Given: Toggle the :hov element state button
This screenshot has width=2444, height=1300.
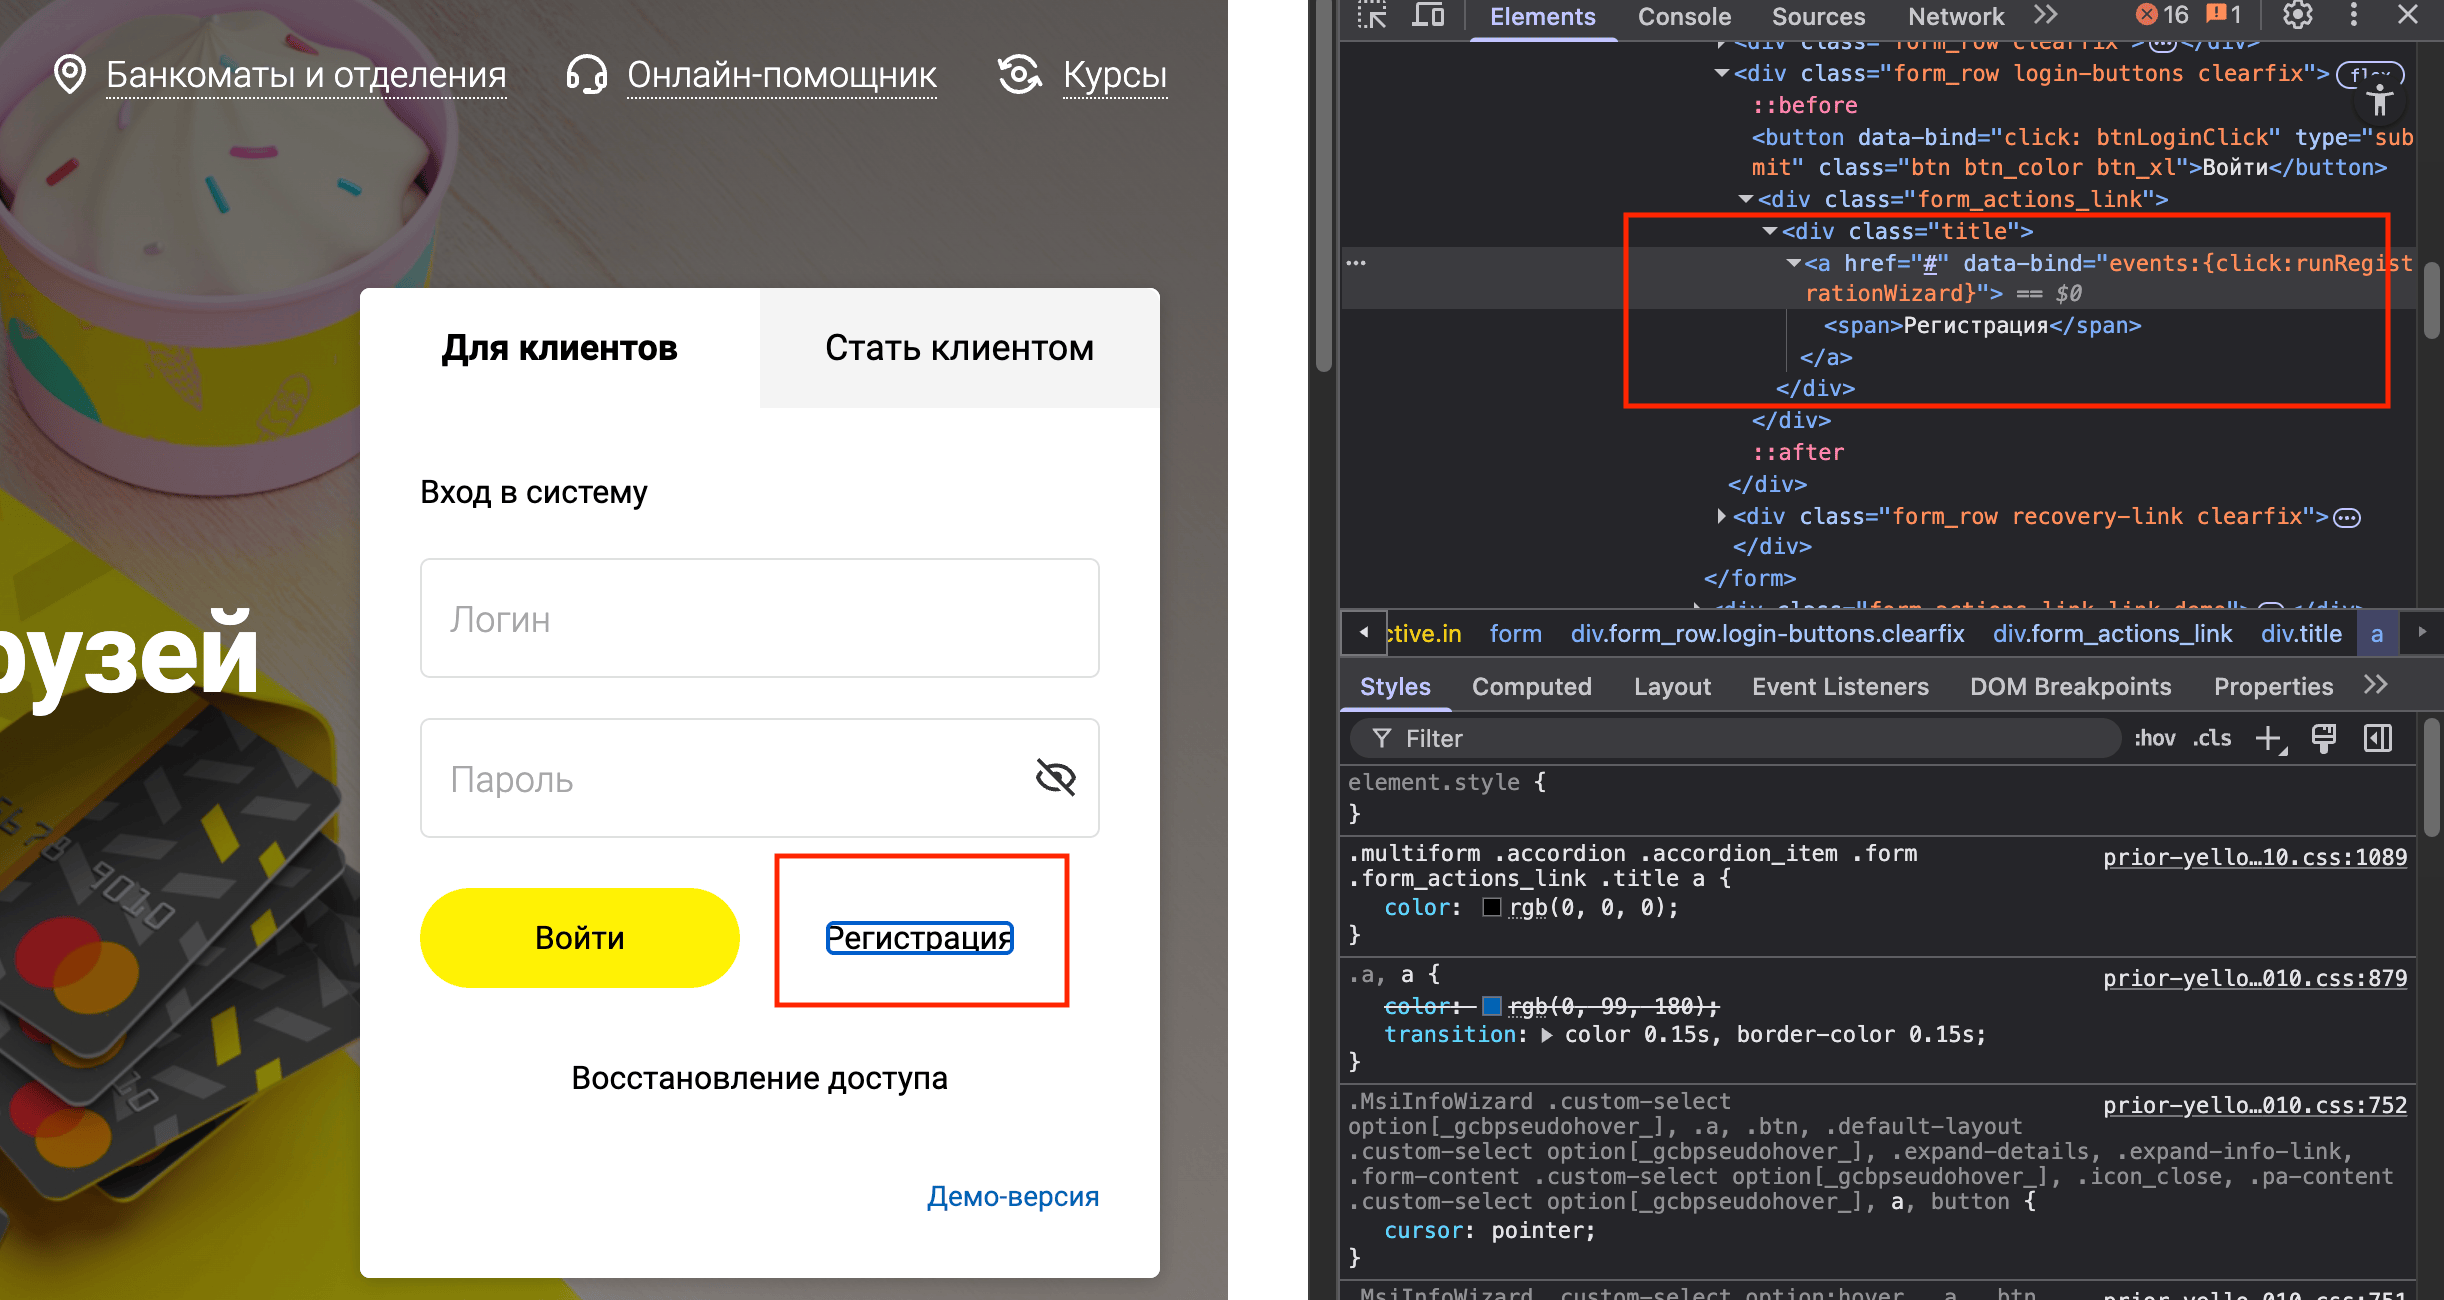Looking at the screenshot, I should [2154, 739].
